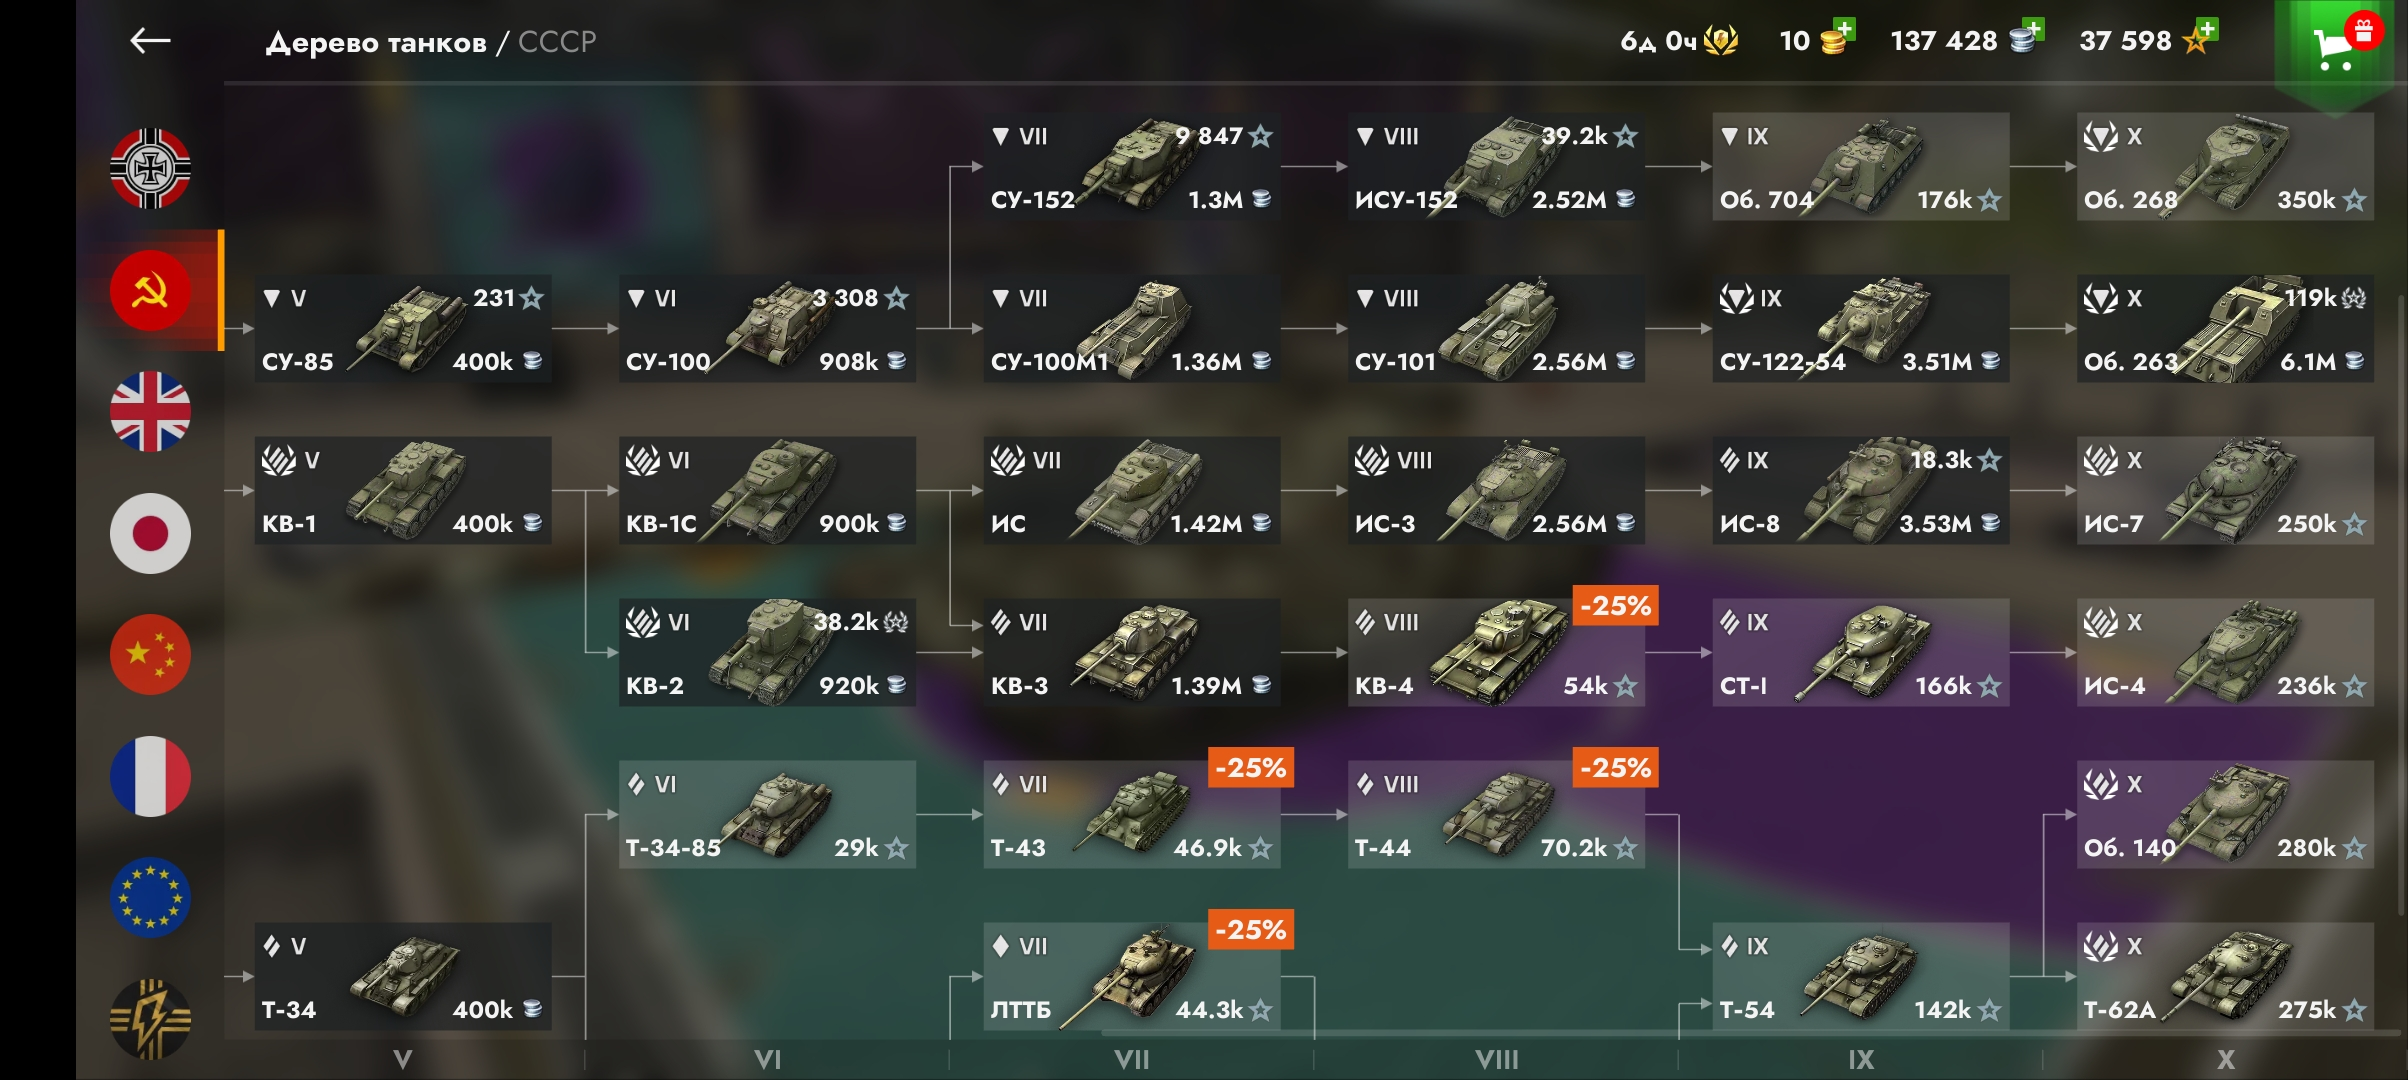Click the Дерево танков breadcrumb title
The width and height of the screenshot is (2408, 1080).
[x=376, y=42]
